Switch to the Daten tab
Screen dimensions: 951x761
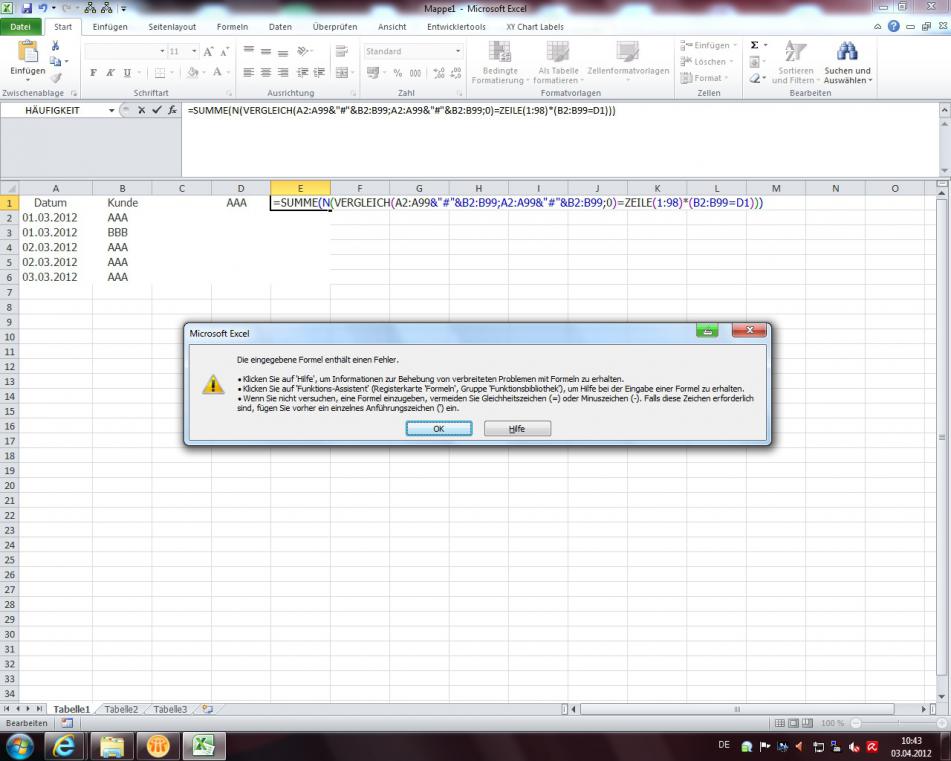[x=280, y=27]
